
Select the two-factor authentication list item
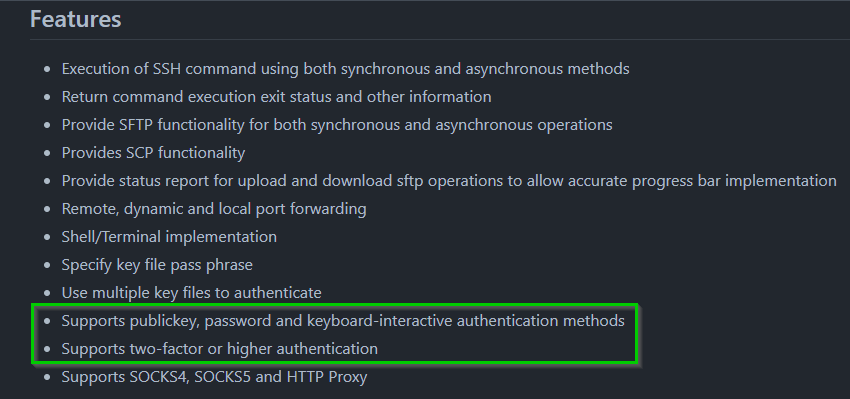220,349
